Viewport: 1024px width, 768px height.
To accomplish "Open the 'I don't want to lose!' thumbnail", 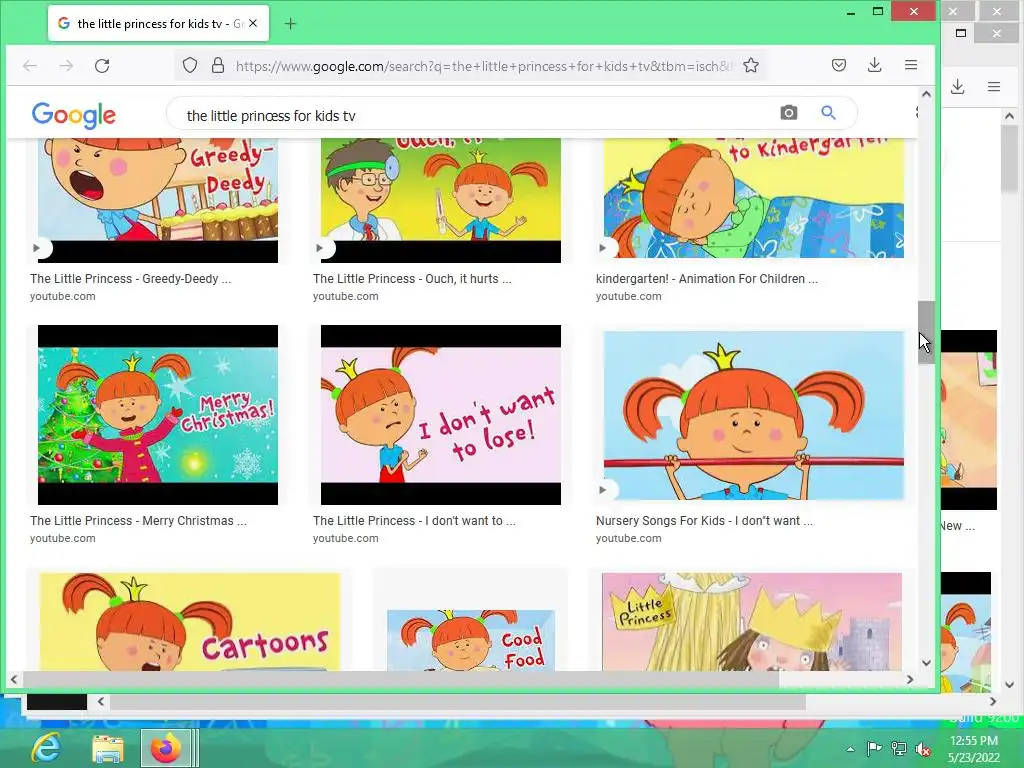I will tap(441, 415).
